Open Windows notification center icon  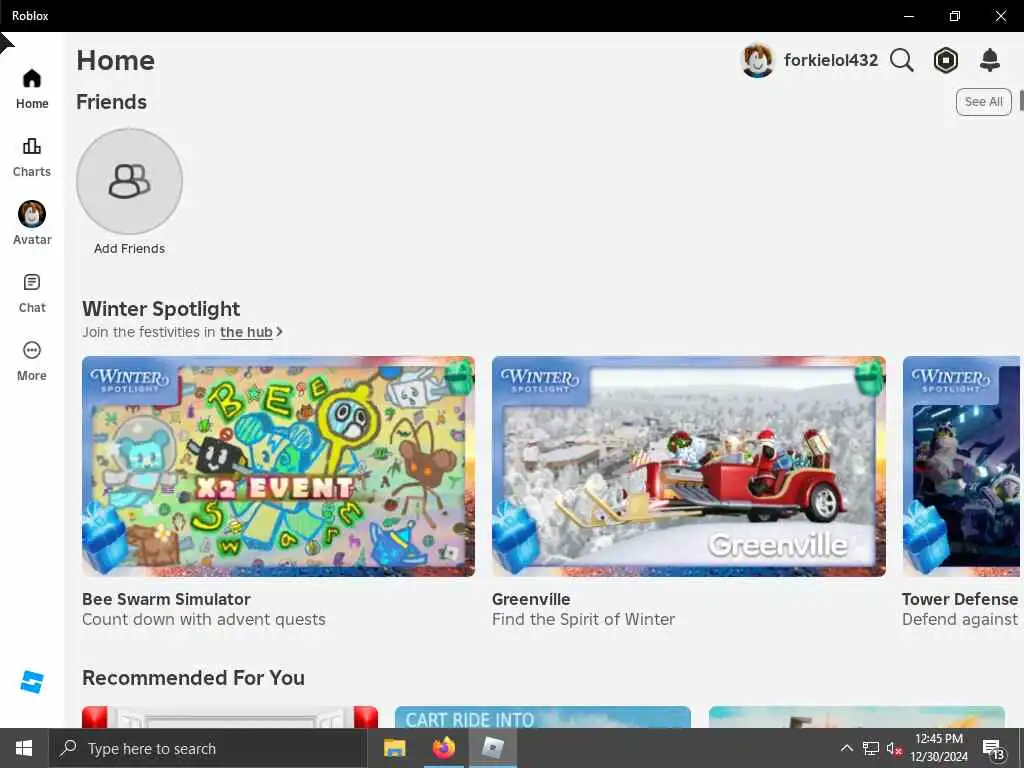tap(993, 749)
